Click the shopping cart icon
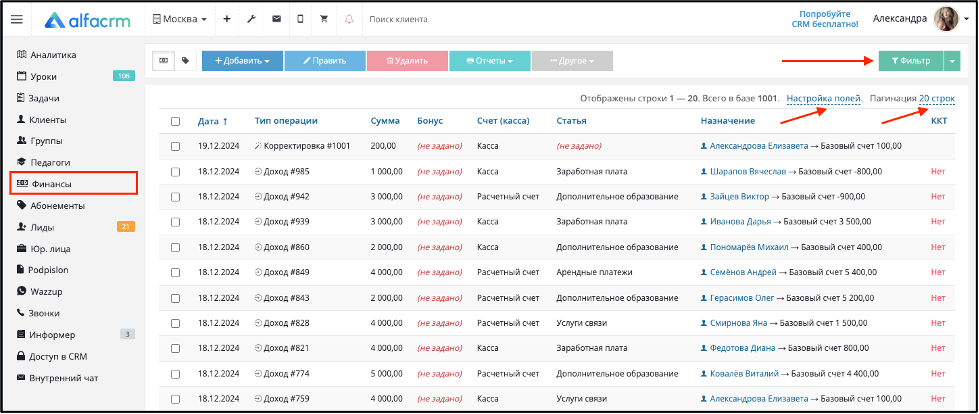Viewport: 979px width, 414px height. (x=323, y=19)
